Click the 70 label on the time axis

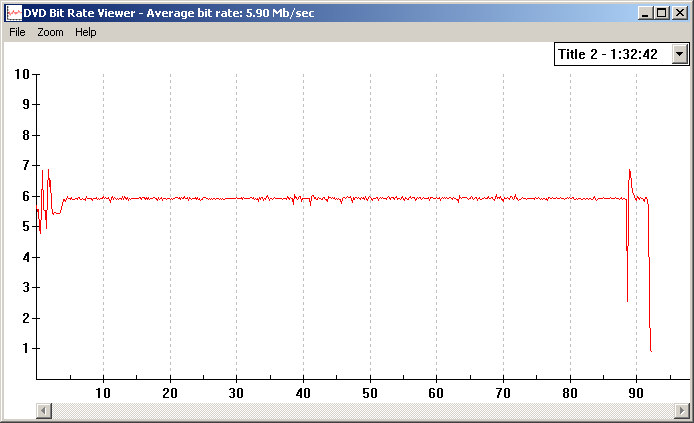point(503,393)
